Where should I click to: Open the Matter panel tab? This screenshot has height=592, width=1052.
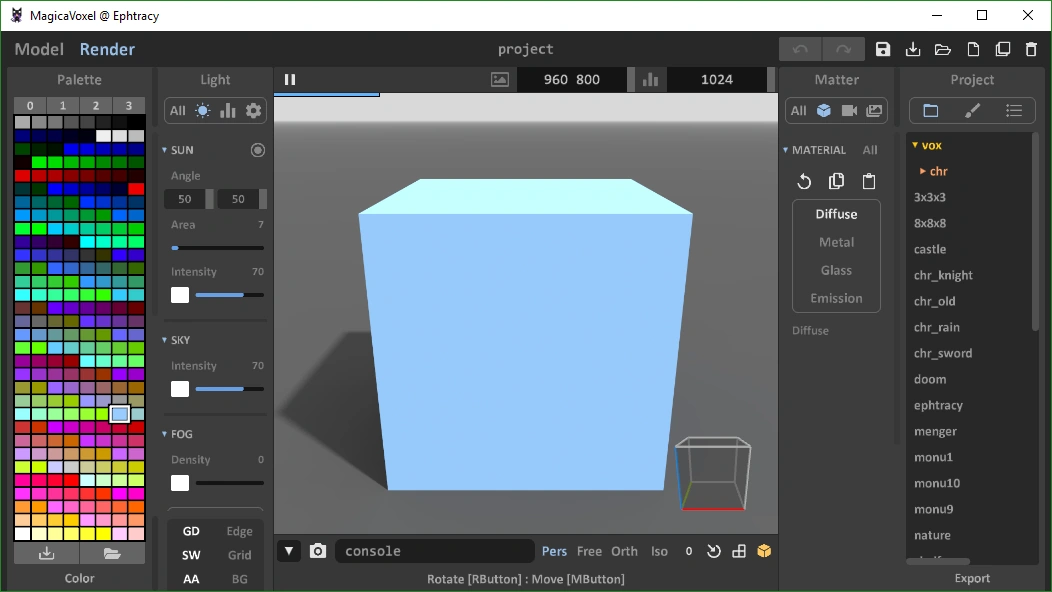[838, 79]
